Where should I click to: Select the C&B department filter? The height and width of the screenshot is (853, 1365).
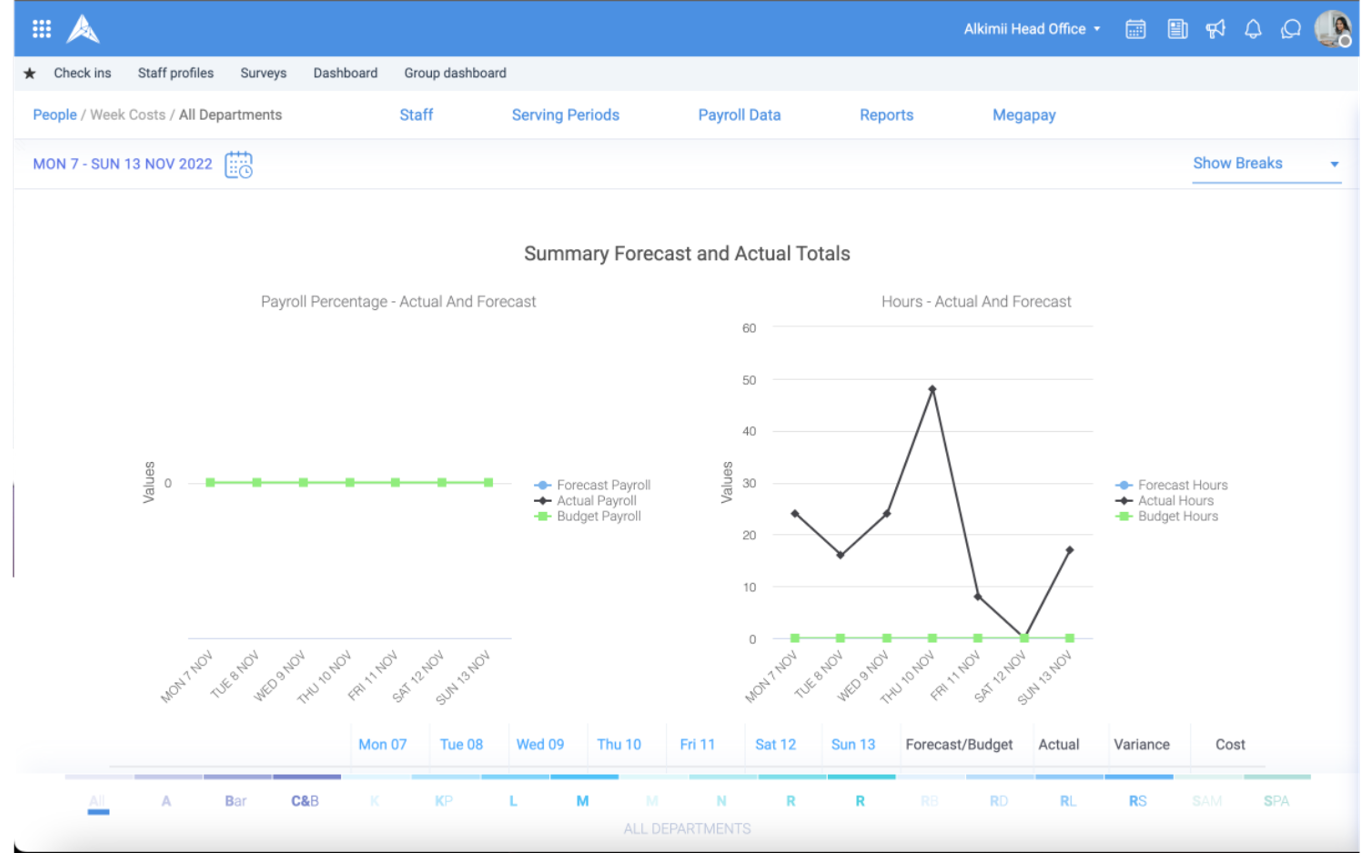(305, 801)
